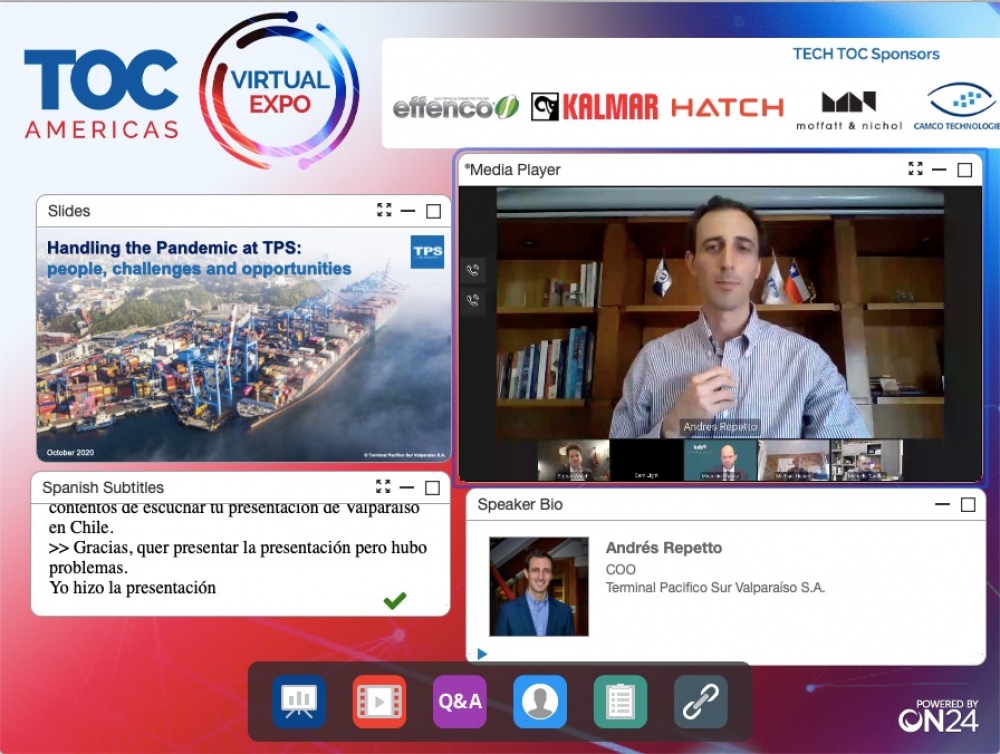Viewport: 1000px width, 754px height.
Task: Click the 'en Chile.' subtitle line
Action: pos(81,528)
